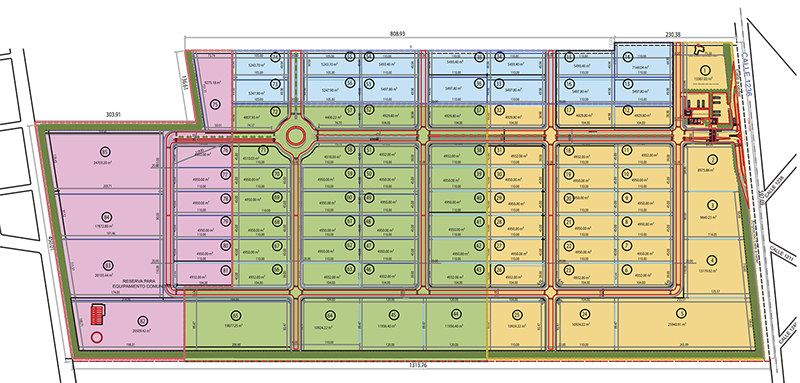
Task: Select lot marker 70 in green zone
Action: (x=277, y=174)
